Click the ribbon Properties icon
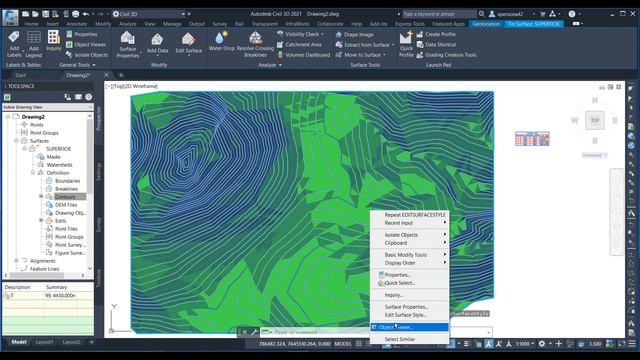 pos(69,34)
